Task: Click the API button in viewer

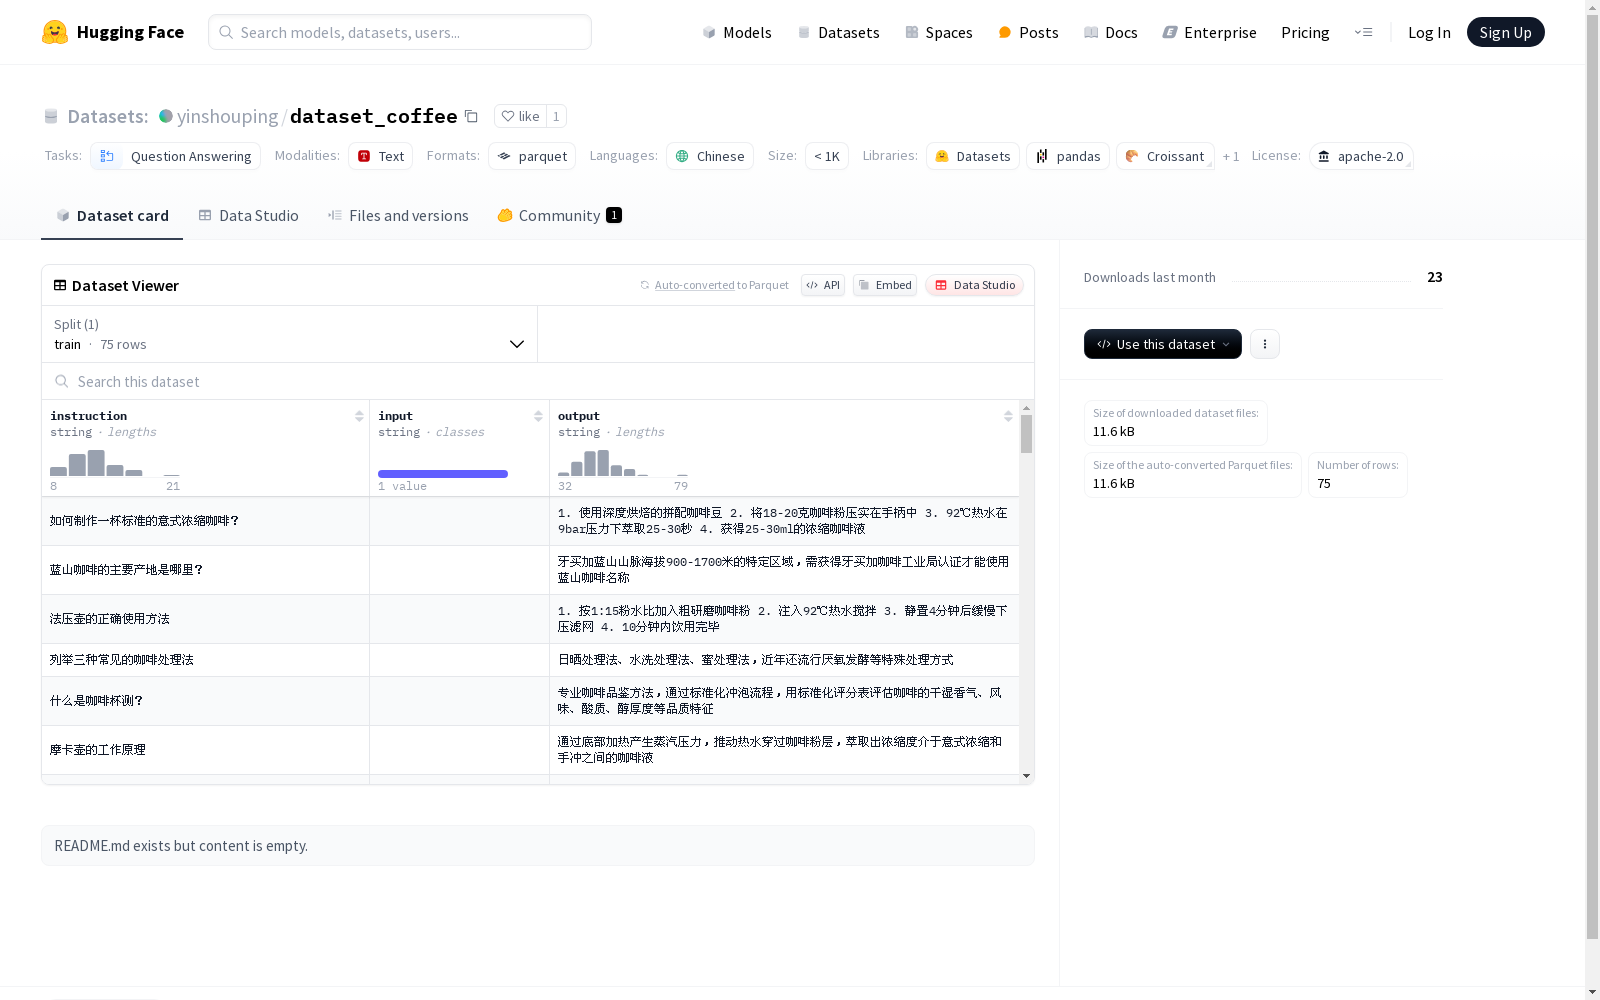Action: (x=823, y=285)
